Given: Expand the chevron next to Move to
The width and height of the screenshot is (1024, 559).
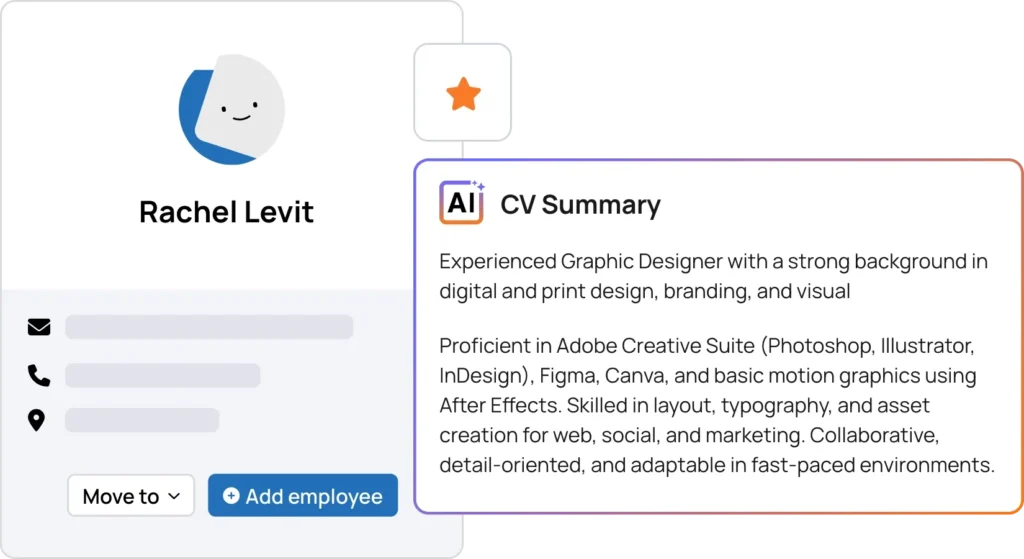Looking at the screenshot, I should 174,496.
